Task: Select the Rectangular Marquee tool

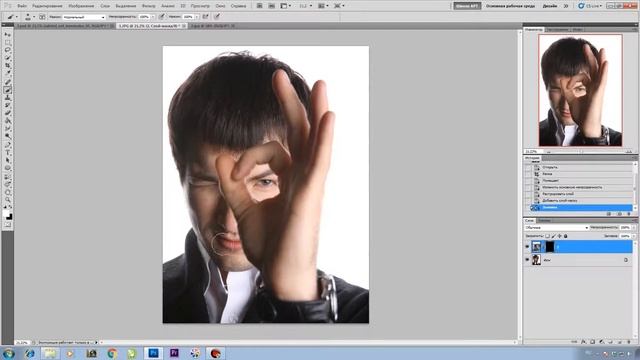Action: point(7,42)
